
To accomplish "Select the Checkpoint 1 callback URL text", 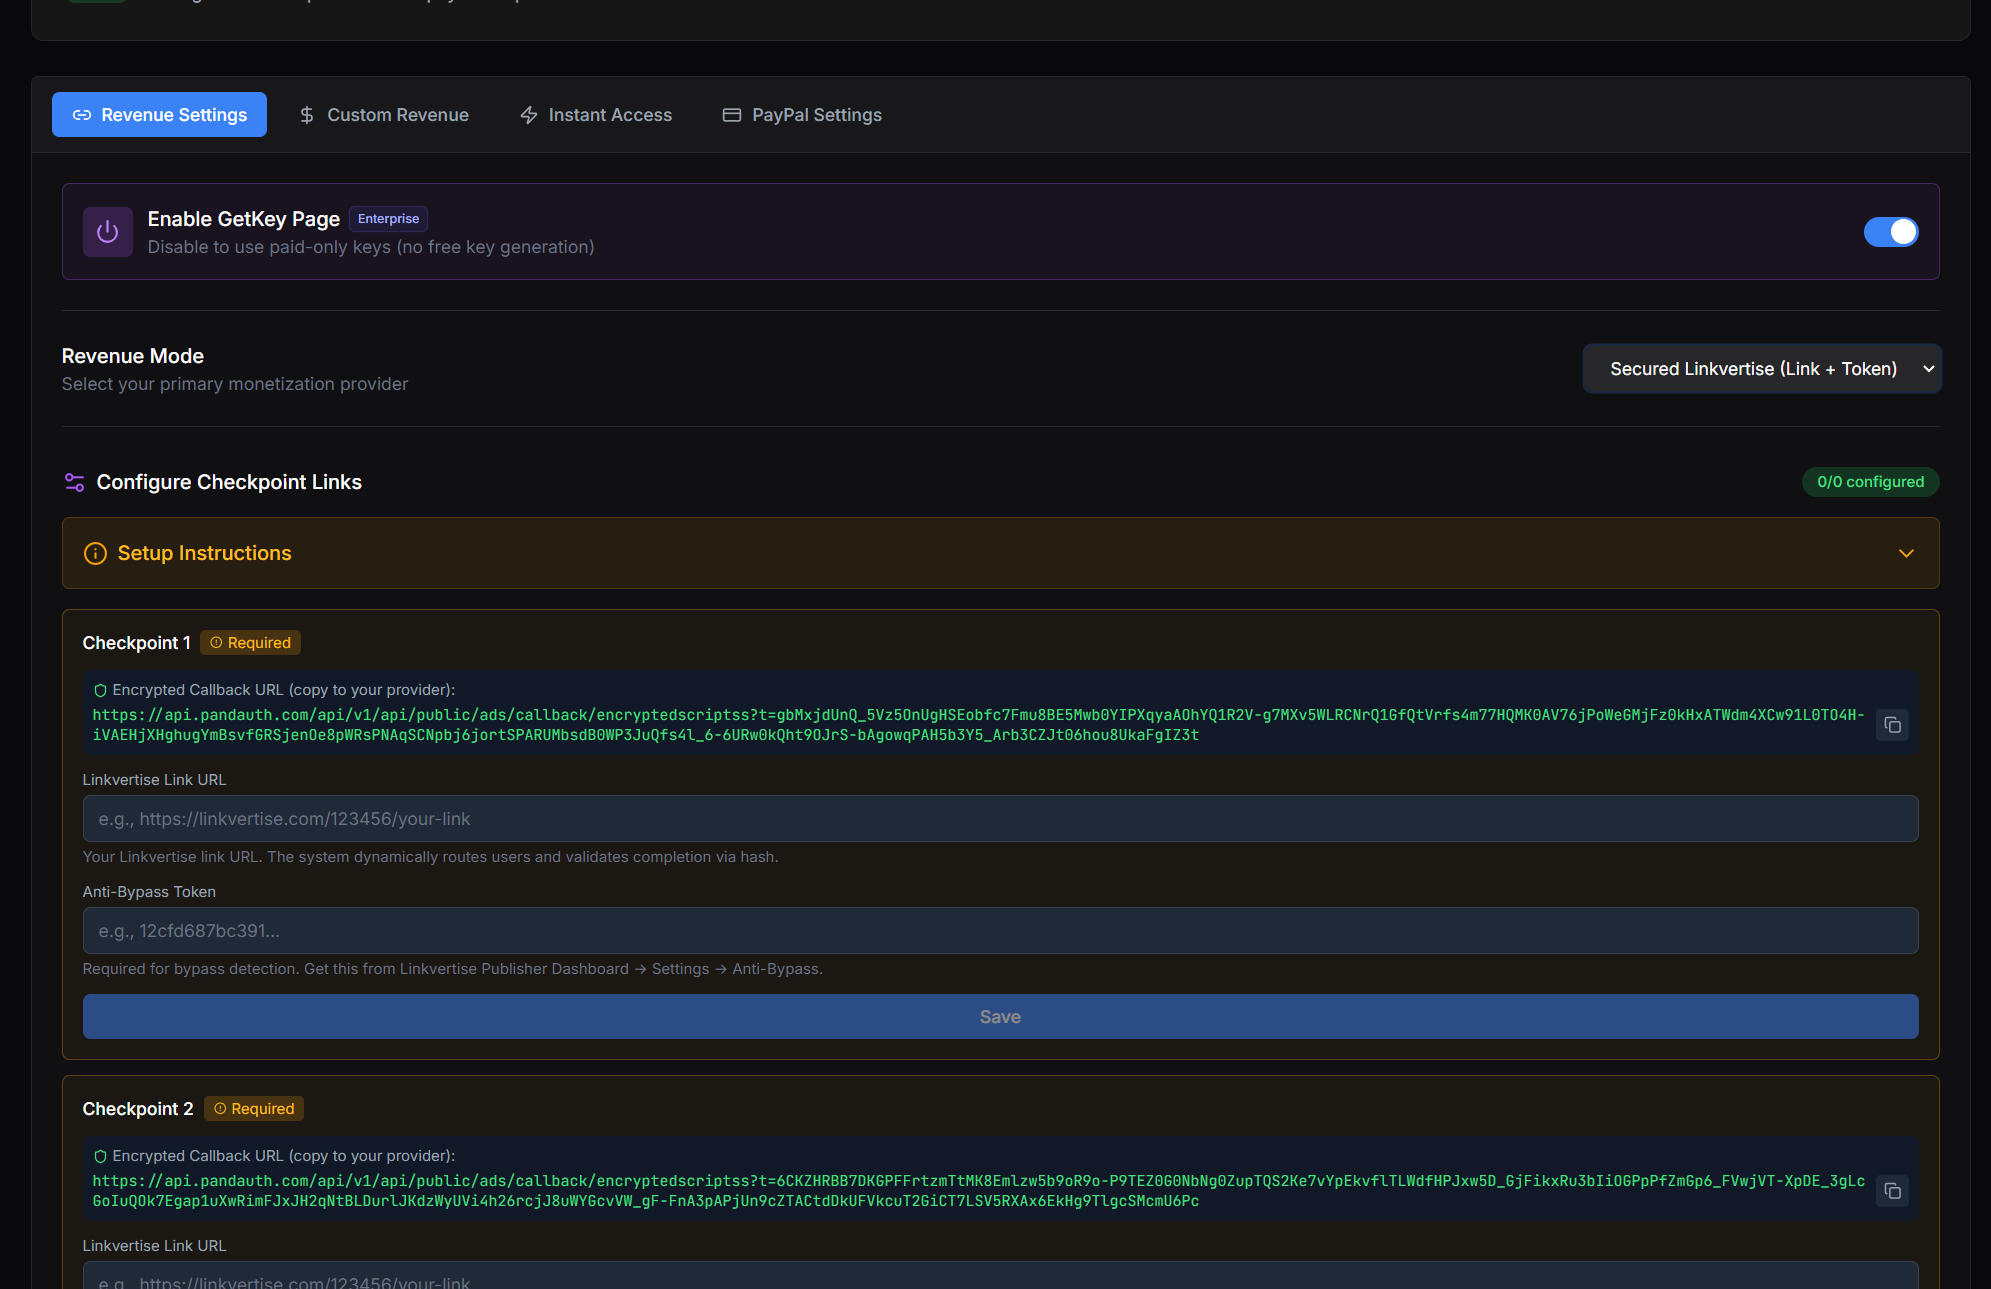I will point(978,725).
